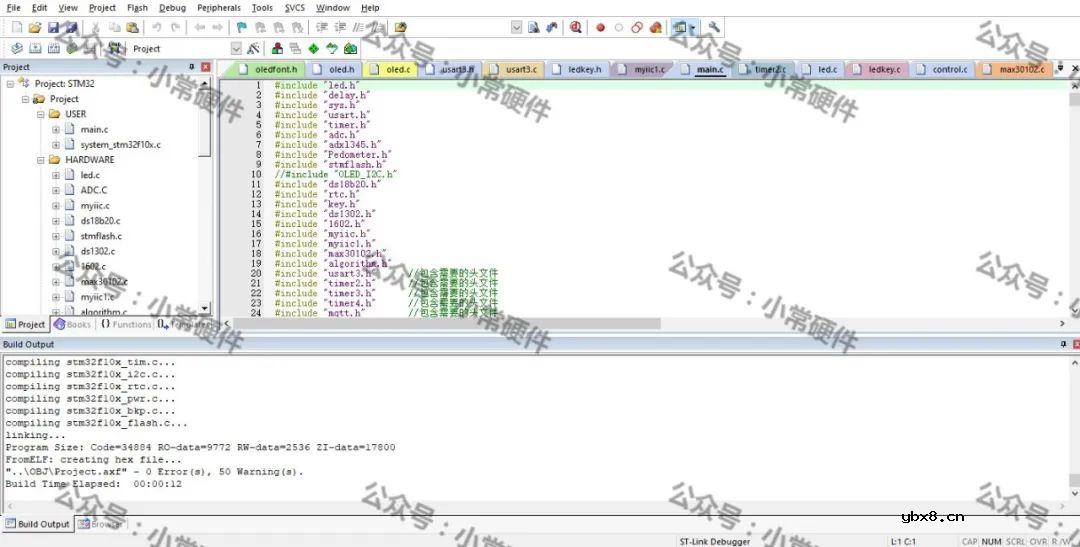Open the Flash menu
Viewport: 1080px width, 547px height.
[137, 8]
